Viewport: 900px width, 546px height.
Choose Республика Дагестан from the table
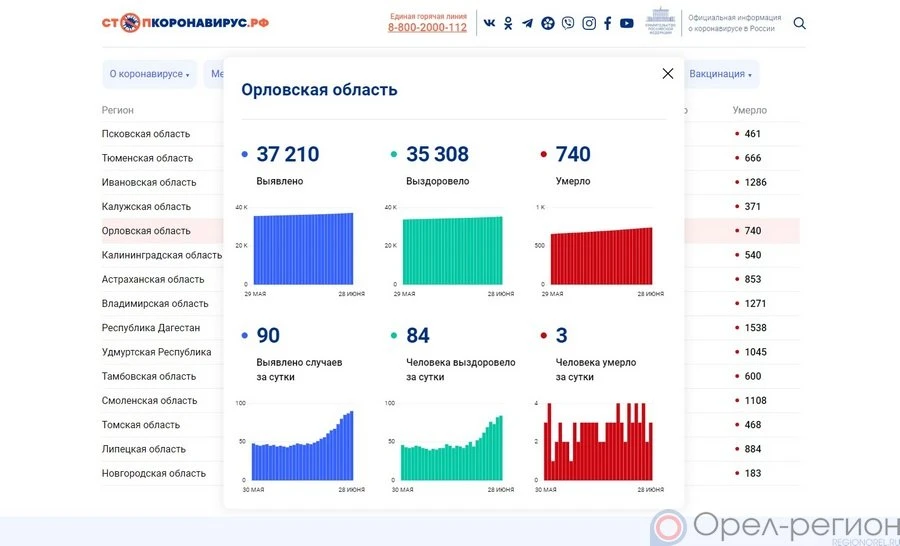[151, 328]
